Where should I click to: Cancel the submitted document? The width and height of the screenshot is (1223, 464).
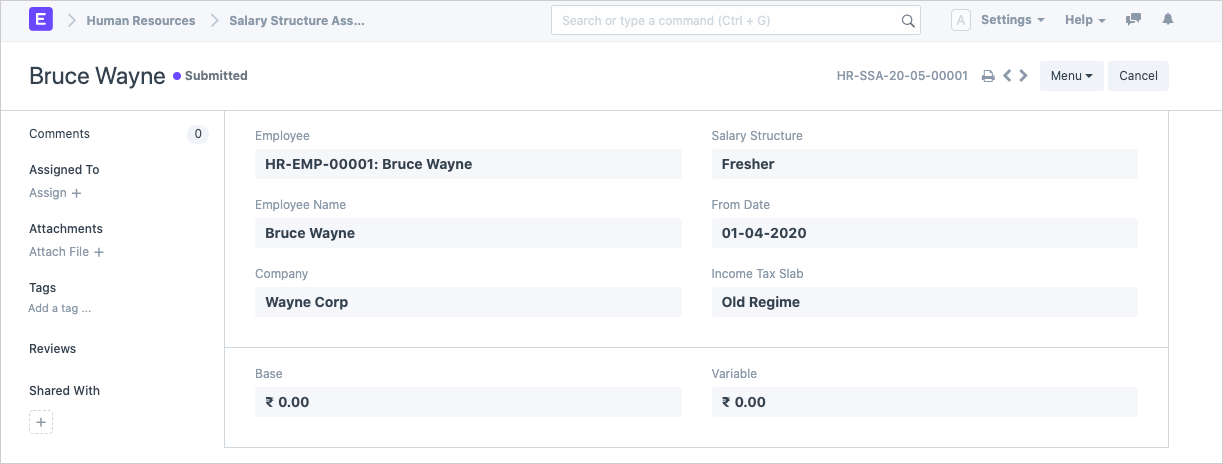pos(1138,76)
